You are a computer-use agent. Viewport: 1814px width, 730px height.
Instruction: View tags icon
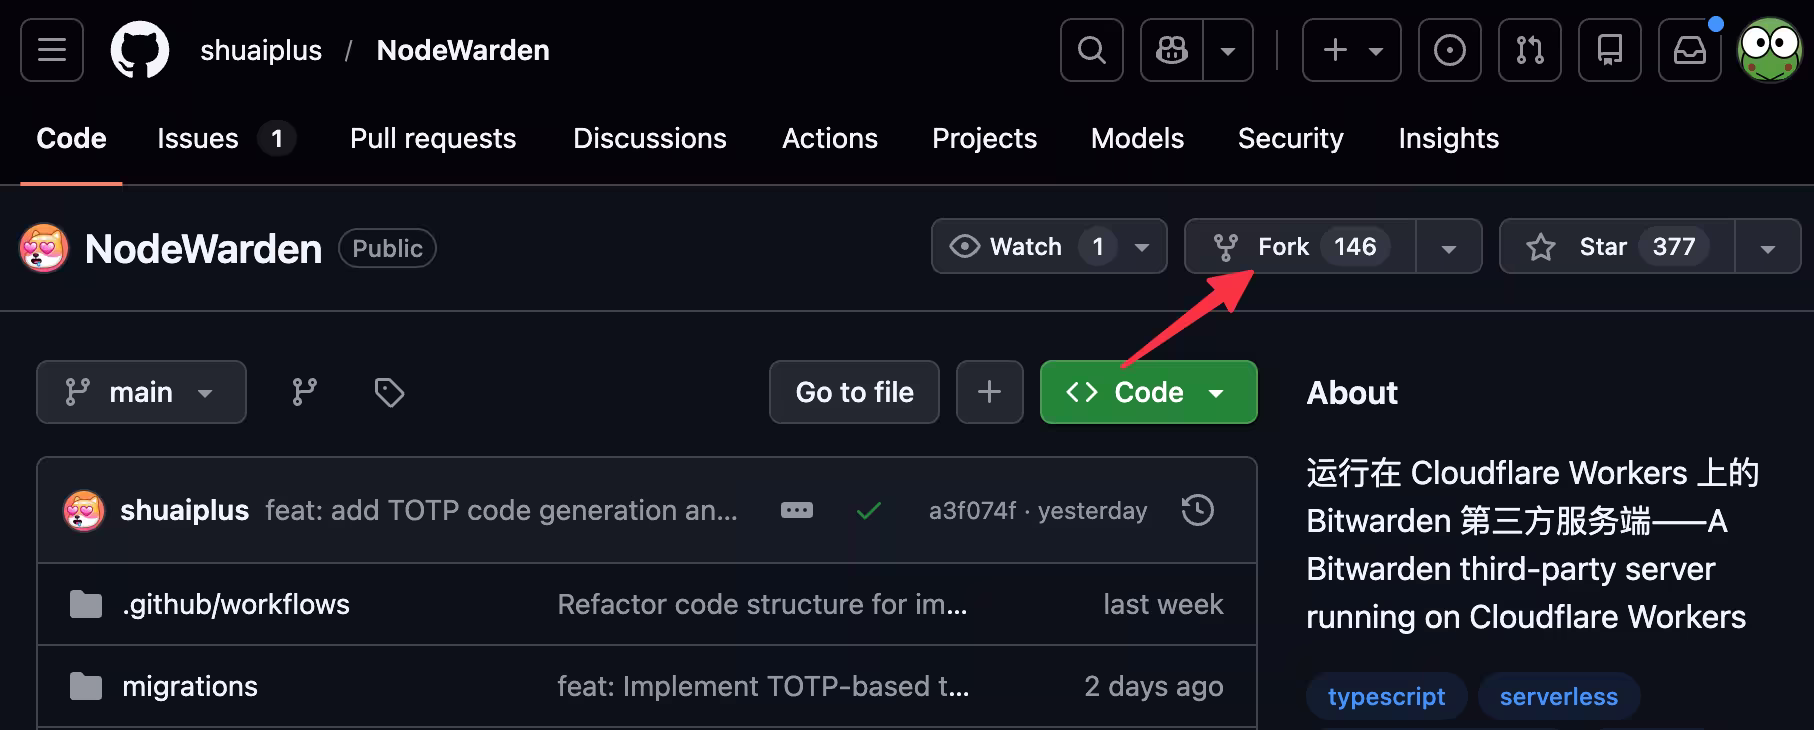tap(389, 392)
